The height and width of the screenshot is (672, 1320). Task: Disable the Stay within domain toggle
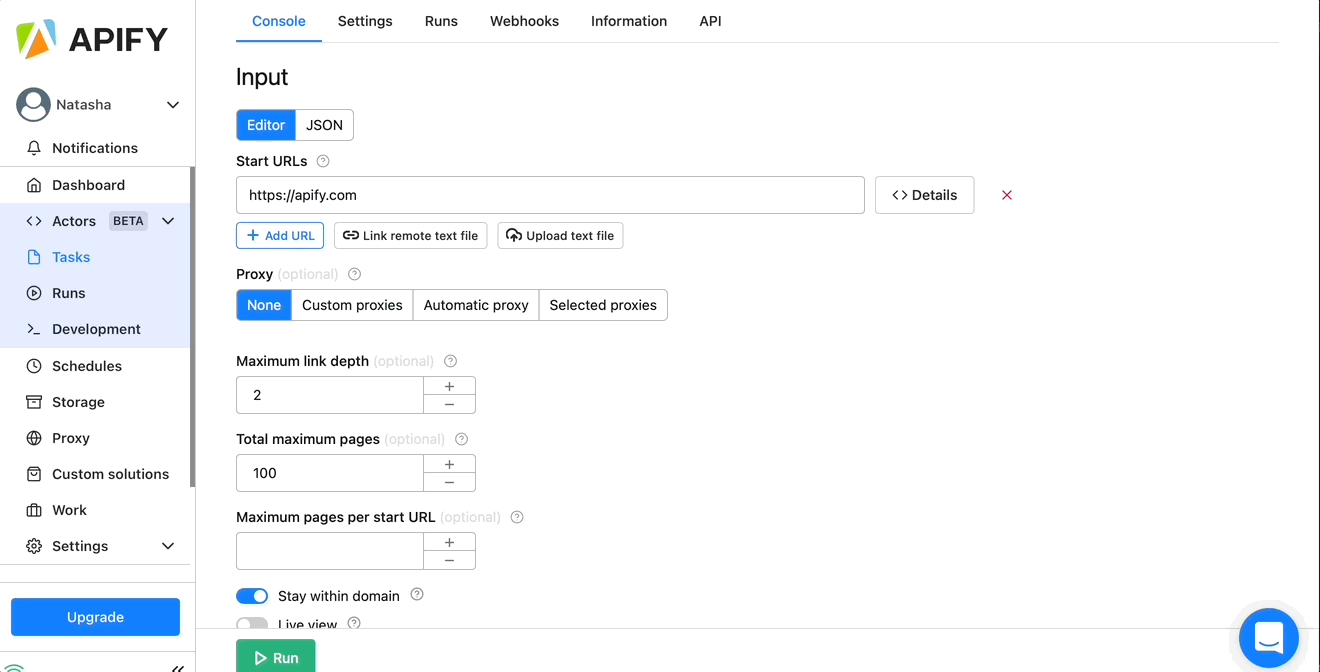click(x=252, y=596)
